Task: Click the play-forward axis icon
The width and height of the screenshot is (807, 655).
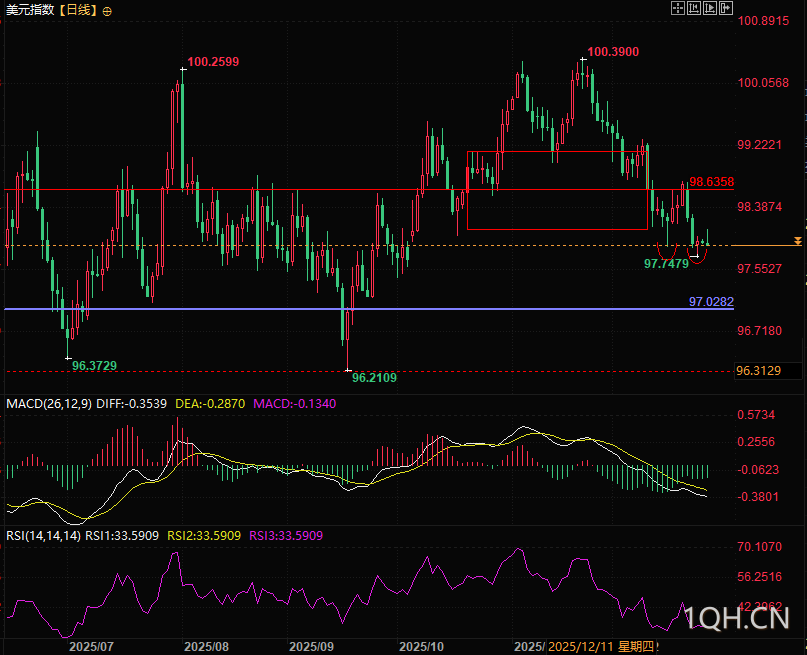Action: click(710, 8)
